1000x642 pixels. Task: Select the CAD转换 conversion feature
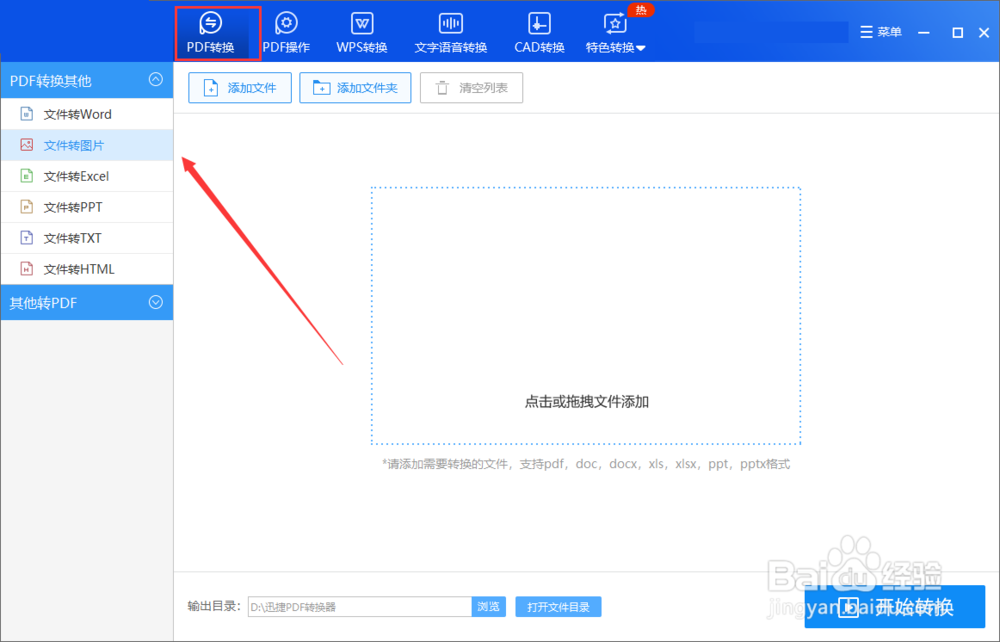point(538,30)
